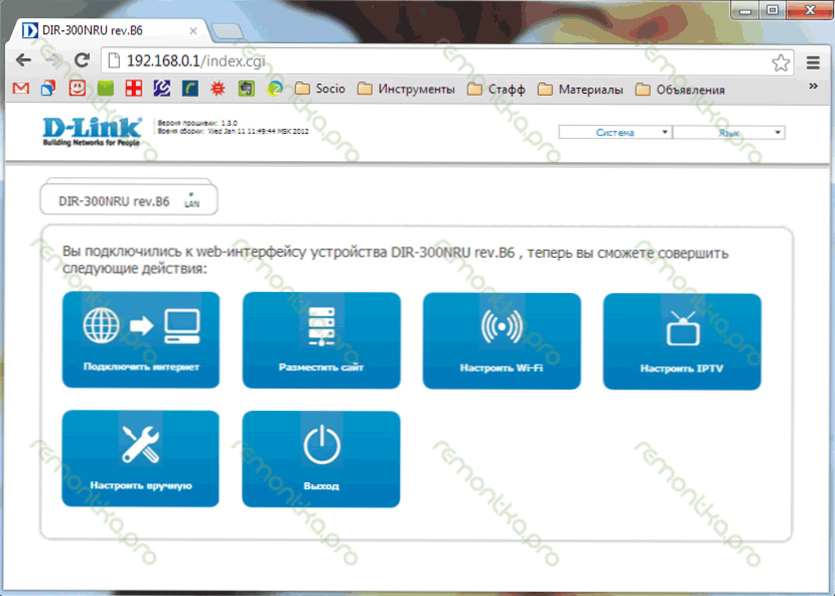
Task: Switch to the DIR-300NRU rev.B6 browser tab
Action: tap(109, 30)
